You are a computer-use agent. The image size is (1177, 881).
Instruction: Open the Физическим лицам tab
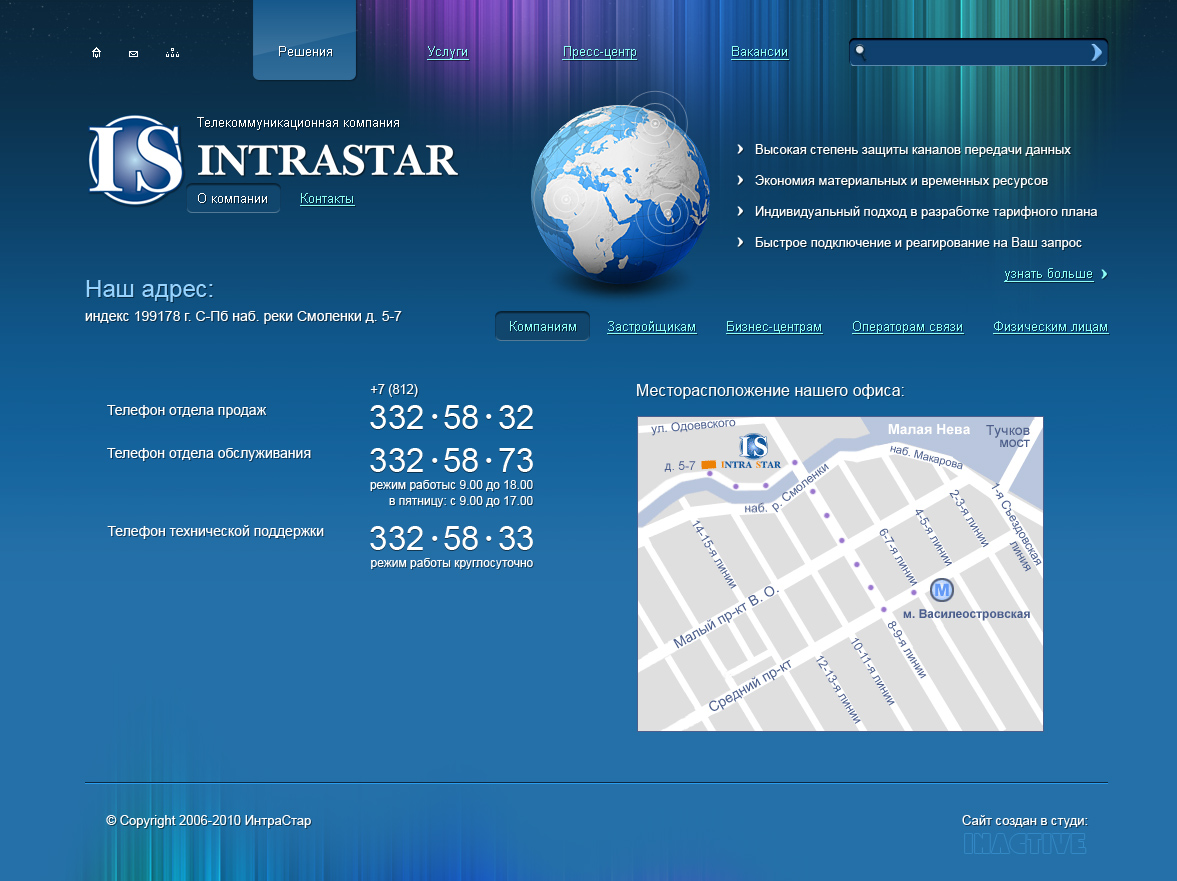(x=1050, y=326)
